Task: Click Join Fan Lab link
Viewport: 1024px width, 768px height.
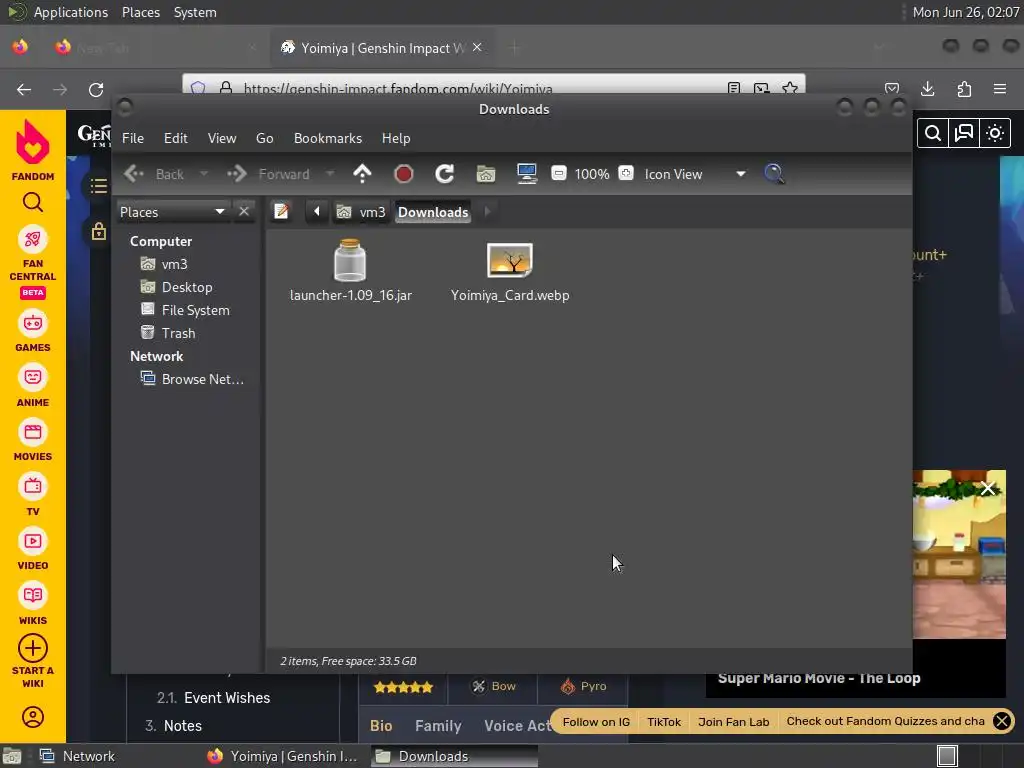Action: [x=733, y=722]
